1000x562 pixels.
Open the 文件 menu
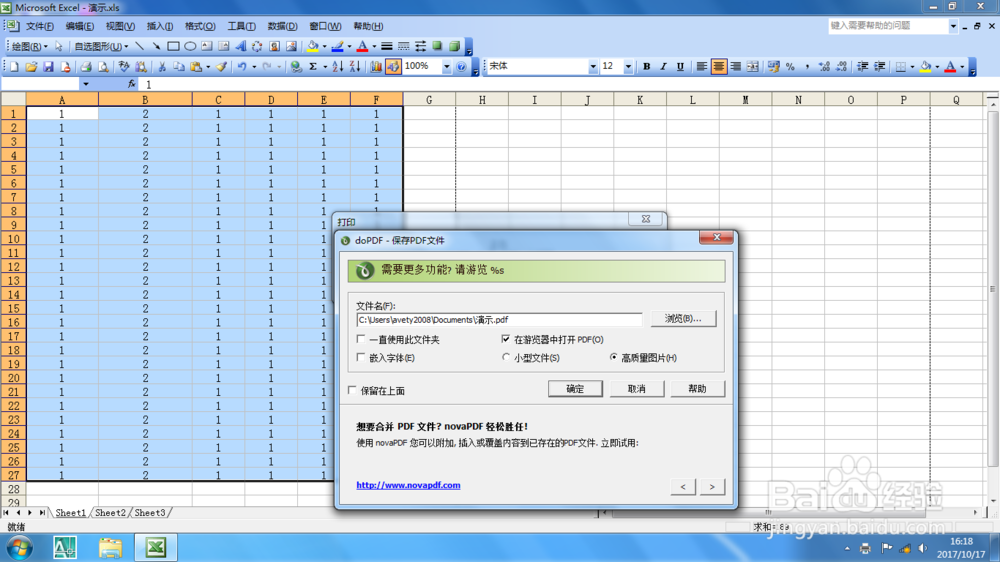[40, 26]
